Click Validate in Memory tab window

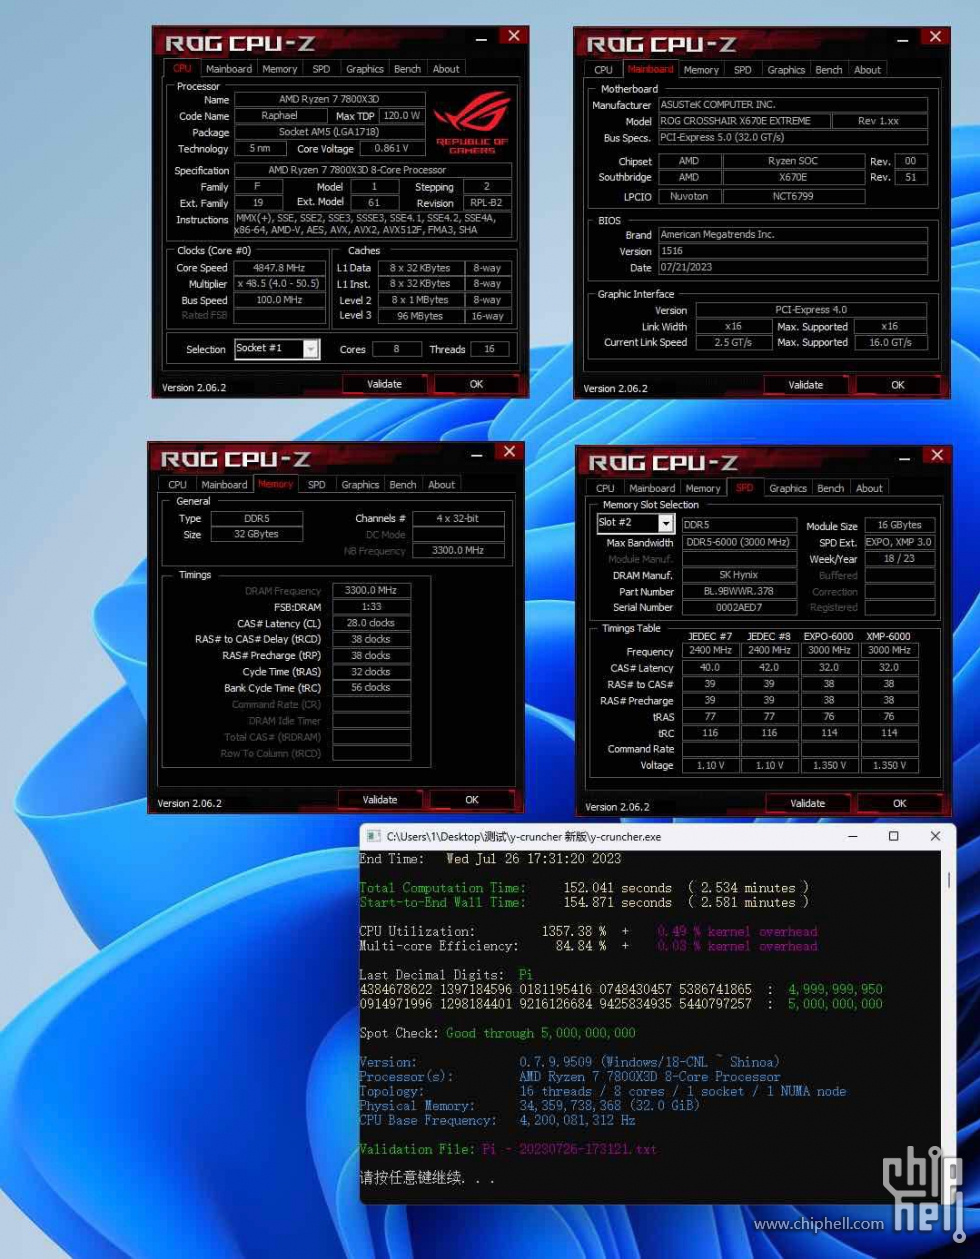(x=380, y=800)
